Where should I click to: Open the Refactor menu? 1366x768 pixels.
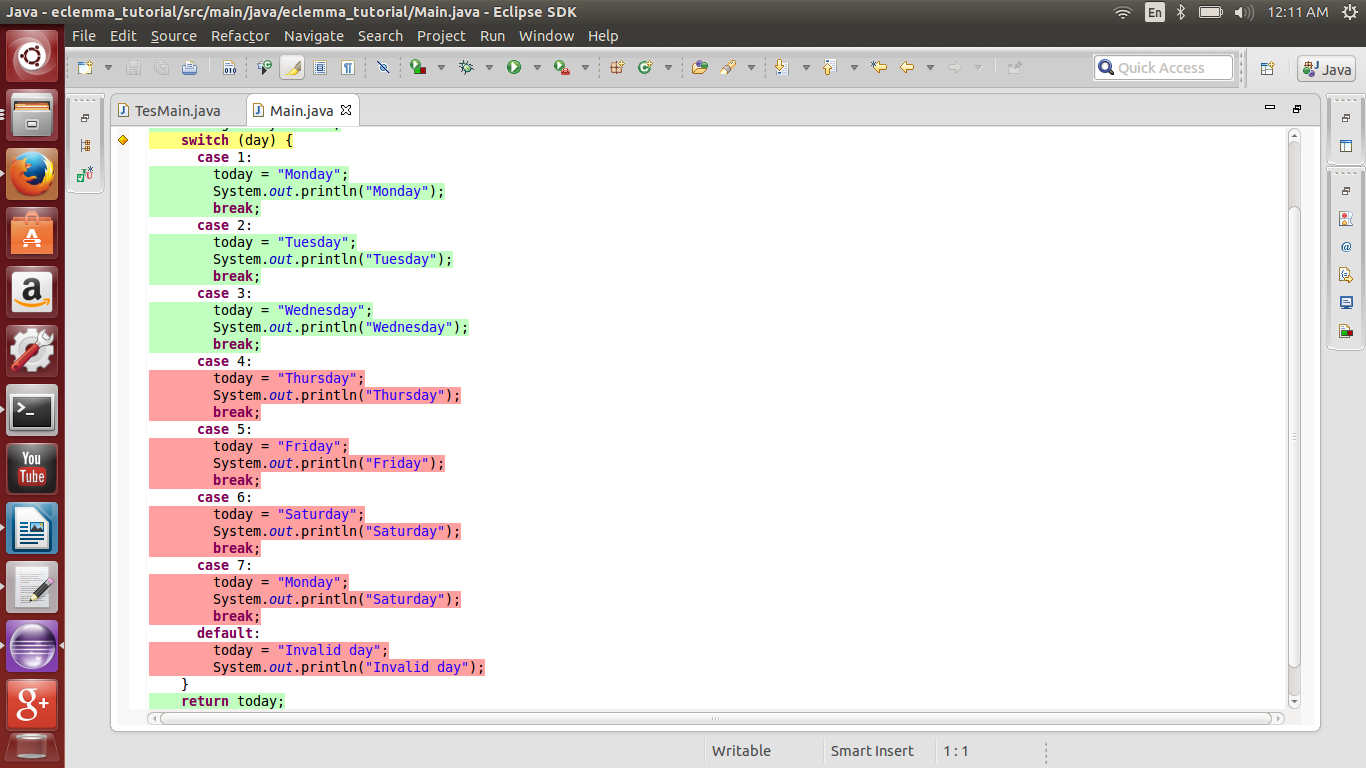pyautogui.click(x=240, y=36)
